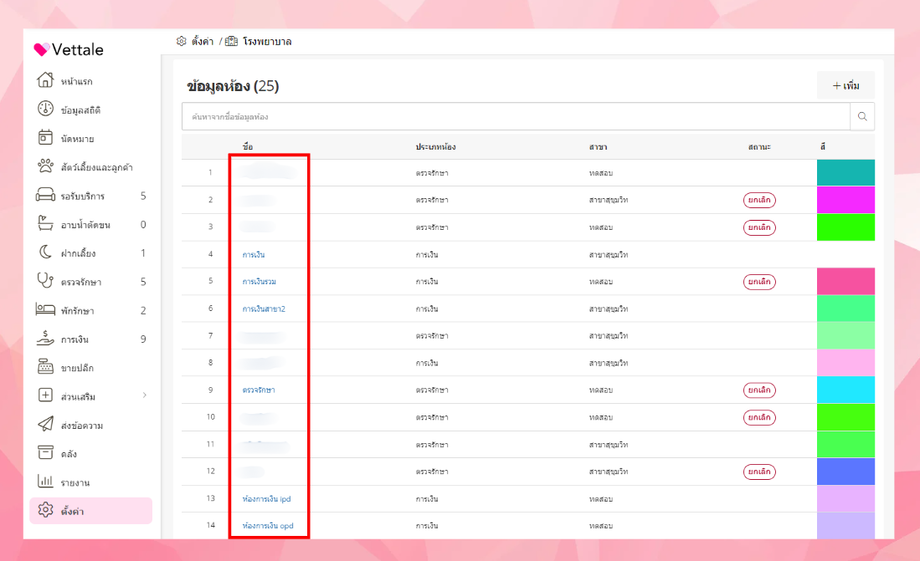920x561 pixels.
Task: Click the ยกเลิก badge in row 12
Action: 759,471
